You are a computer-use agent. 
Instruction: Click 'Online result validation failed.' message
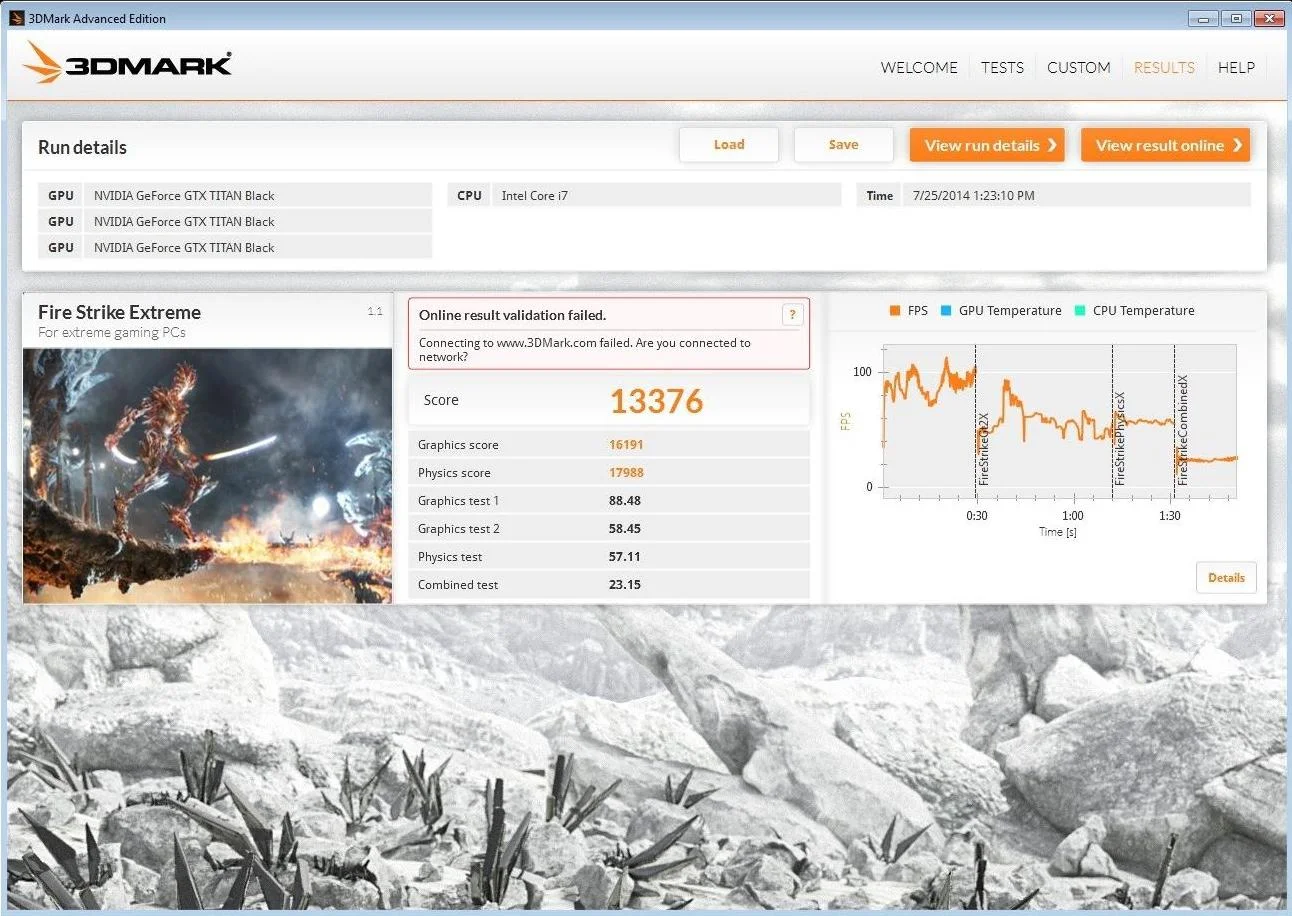tap(512, 315)
